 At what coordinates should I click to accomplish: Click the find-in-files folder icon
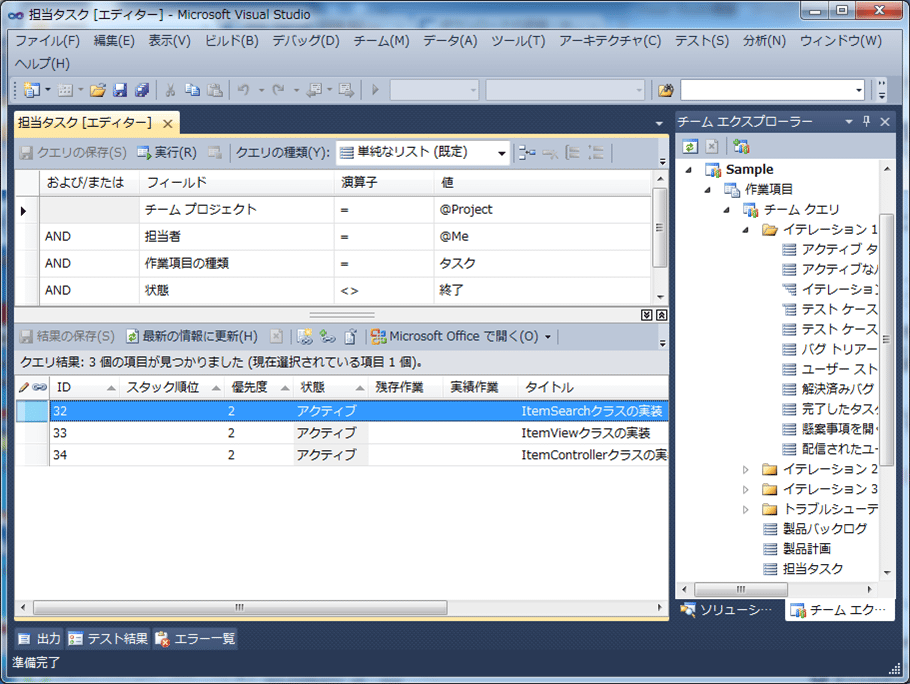point(666,90)
